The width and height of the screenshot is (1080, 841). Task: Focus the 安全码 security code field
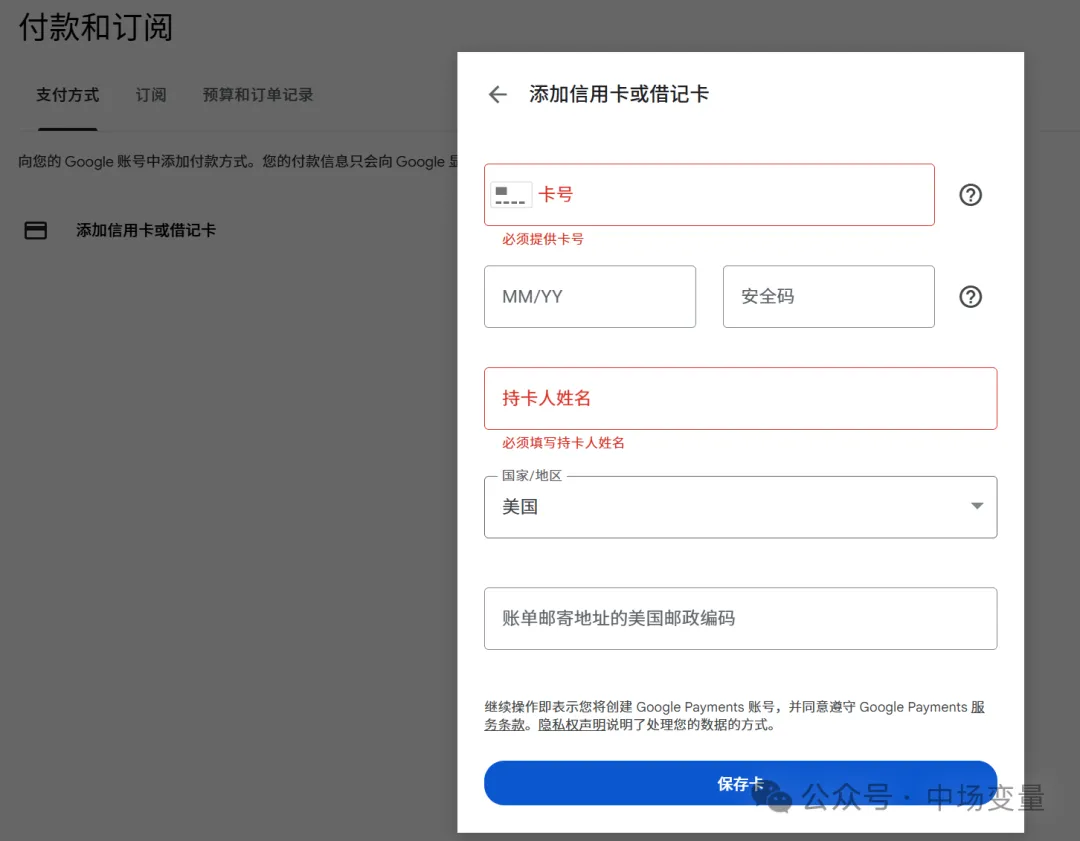click(x=829, y=297)
